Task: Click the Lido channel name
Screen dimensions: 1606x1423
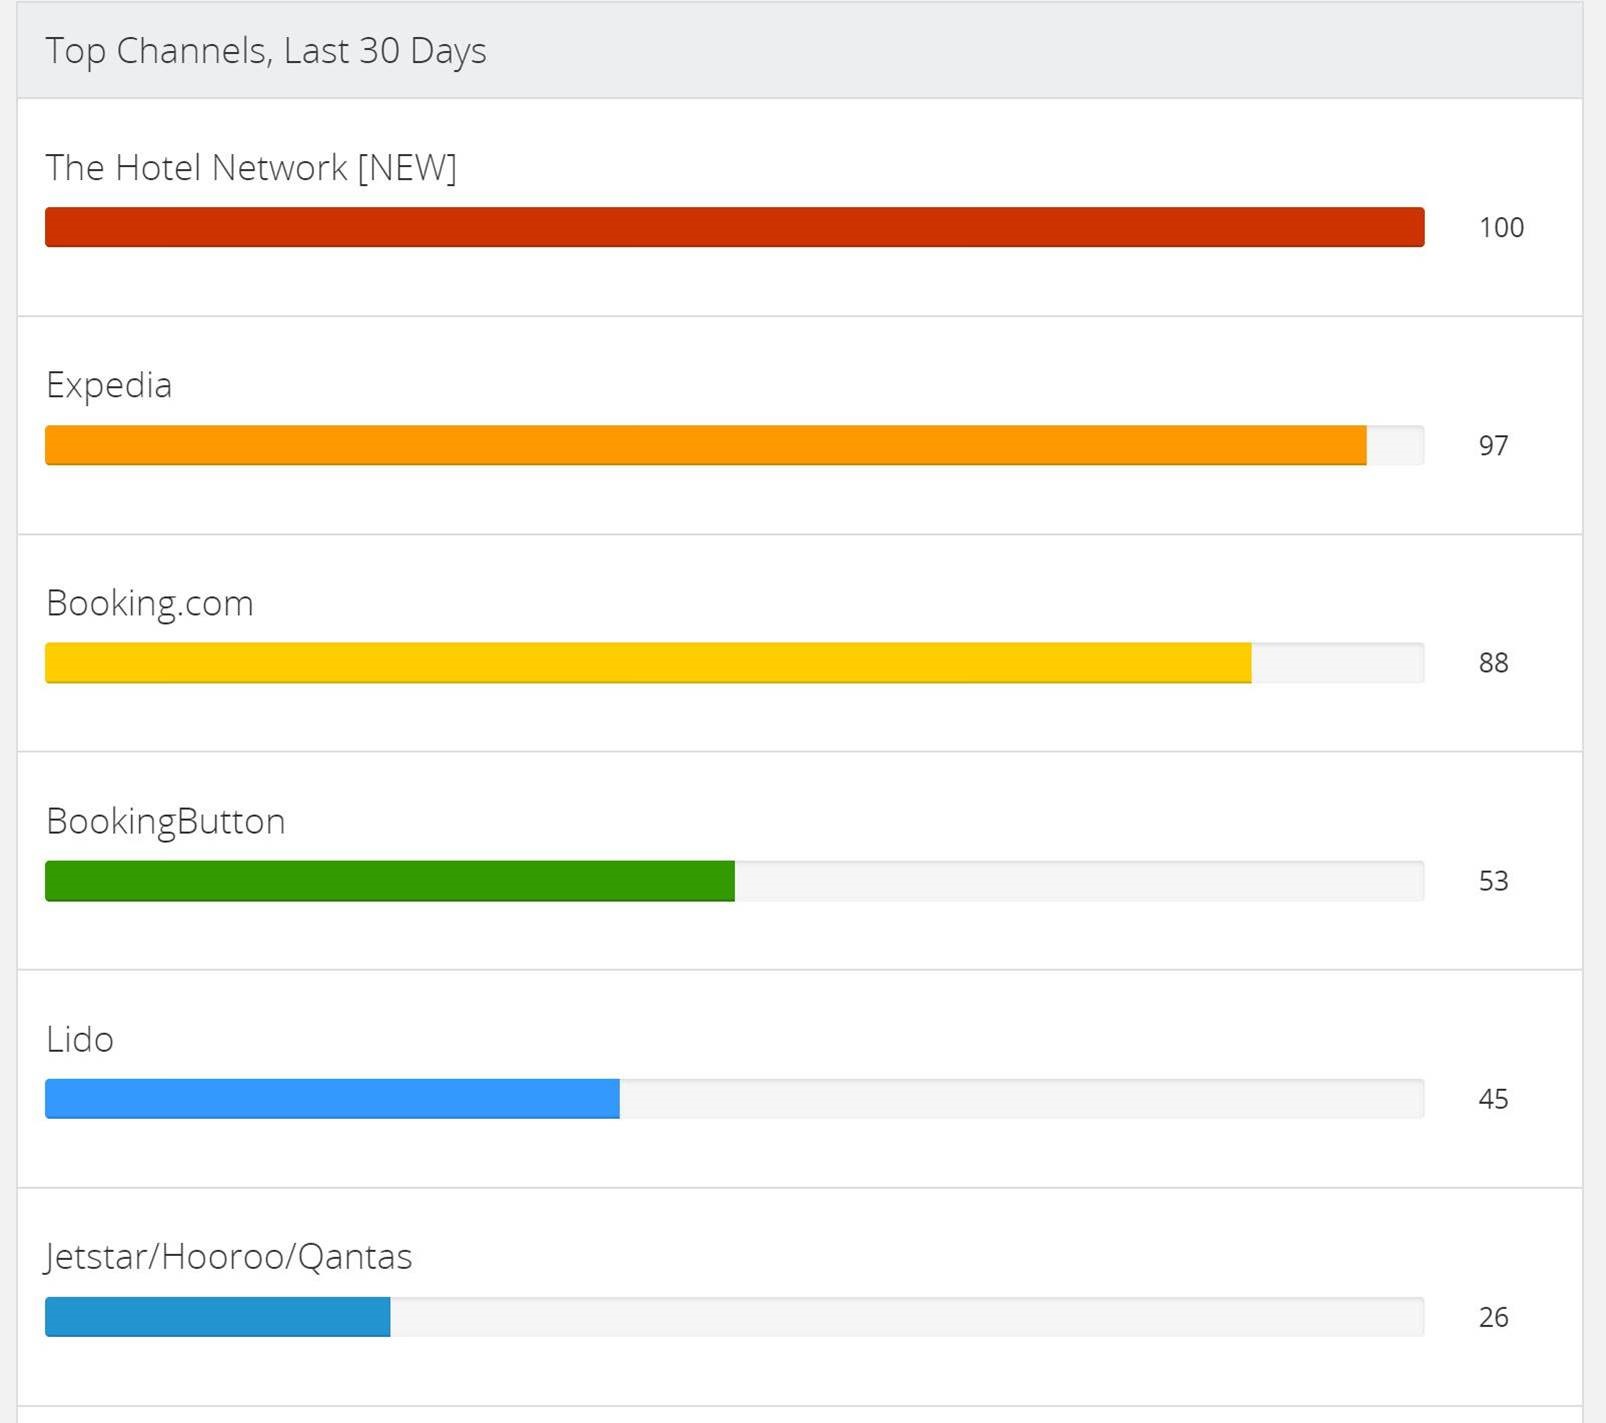Action: click(x=78, y=1039)
